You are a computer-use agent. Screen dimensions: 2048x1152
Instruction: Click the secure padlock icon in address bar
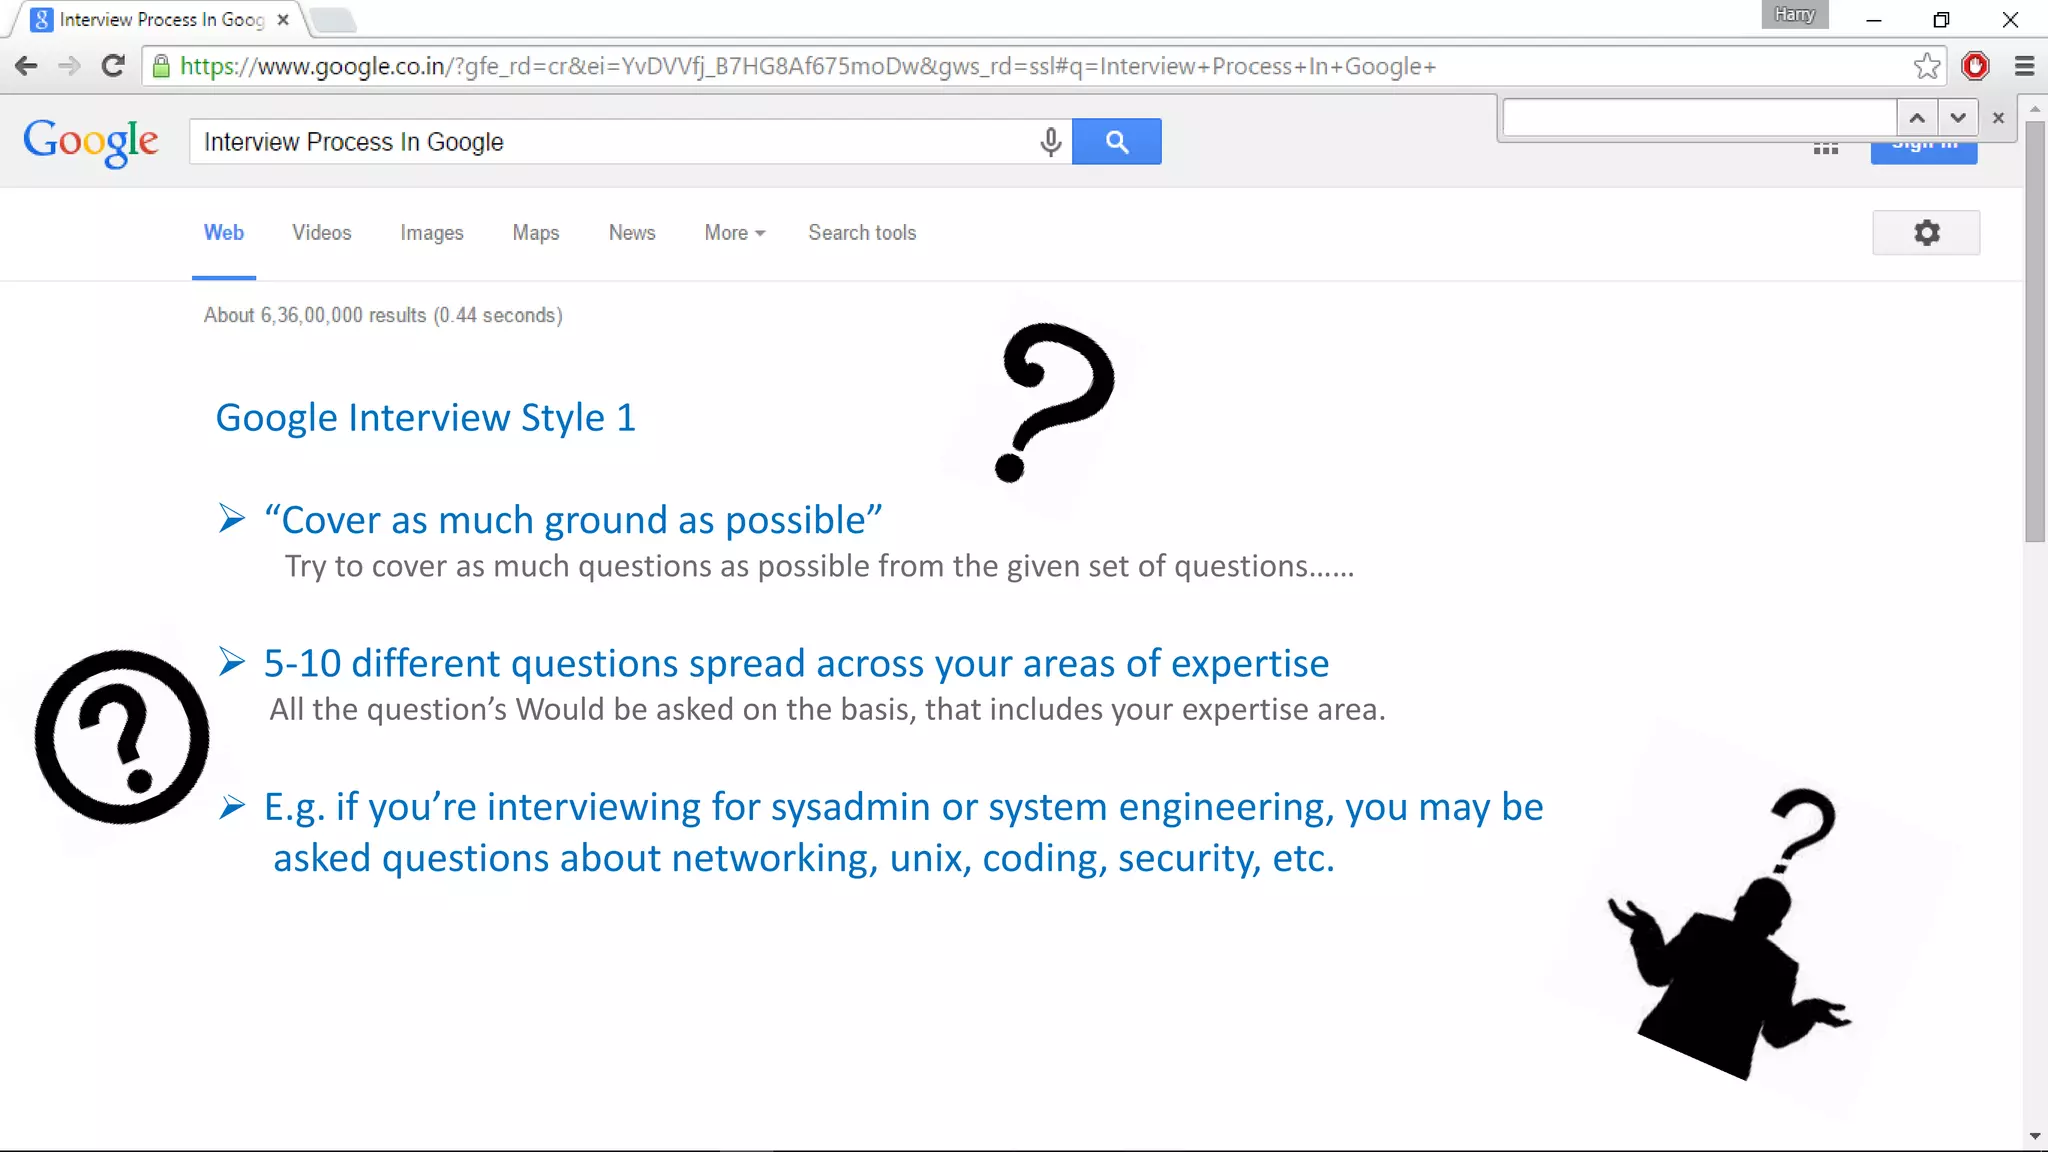[x=161, y=66]
